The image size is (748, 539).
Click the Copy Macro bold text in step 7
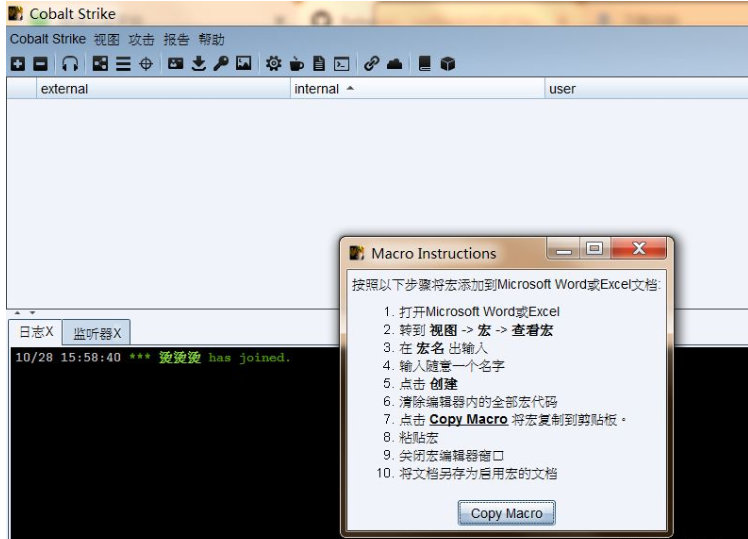468,419
